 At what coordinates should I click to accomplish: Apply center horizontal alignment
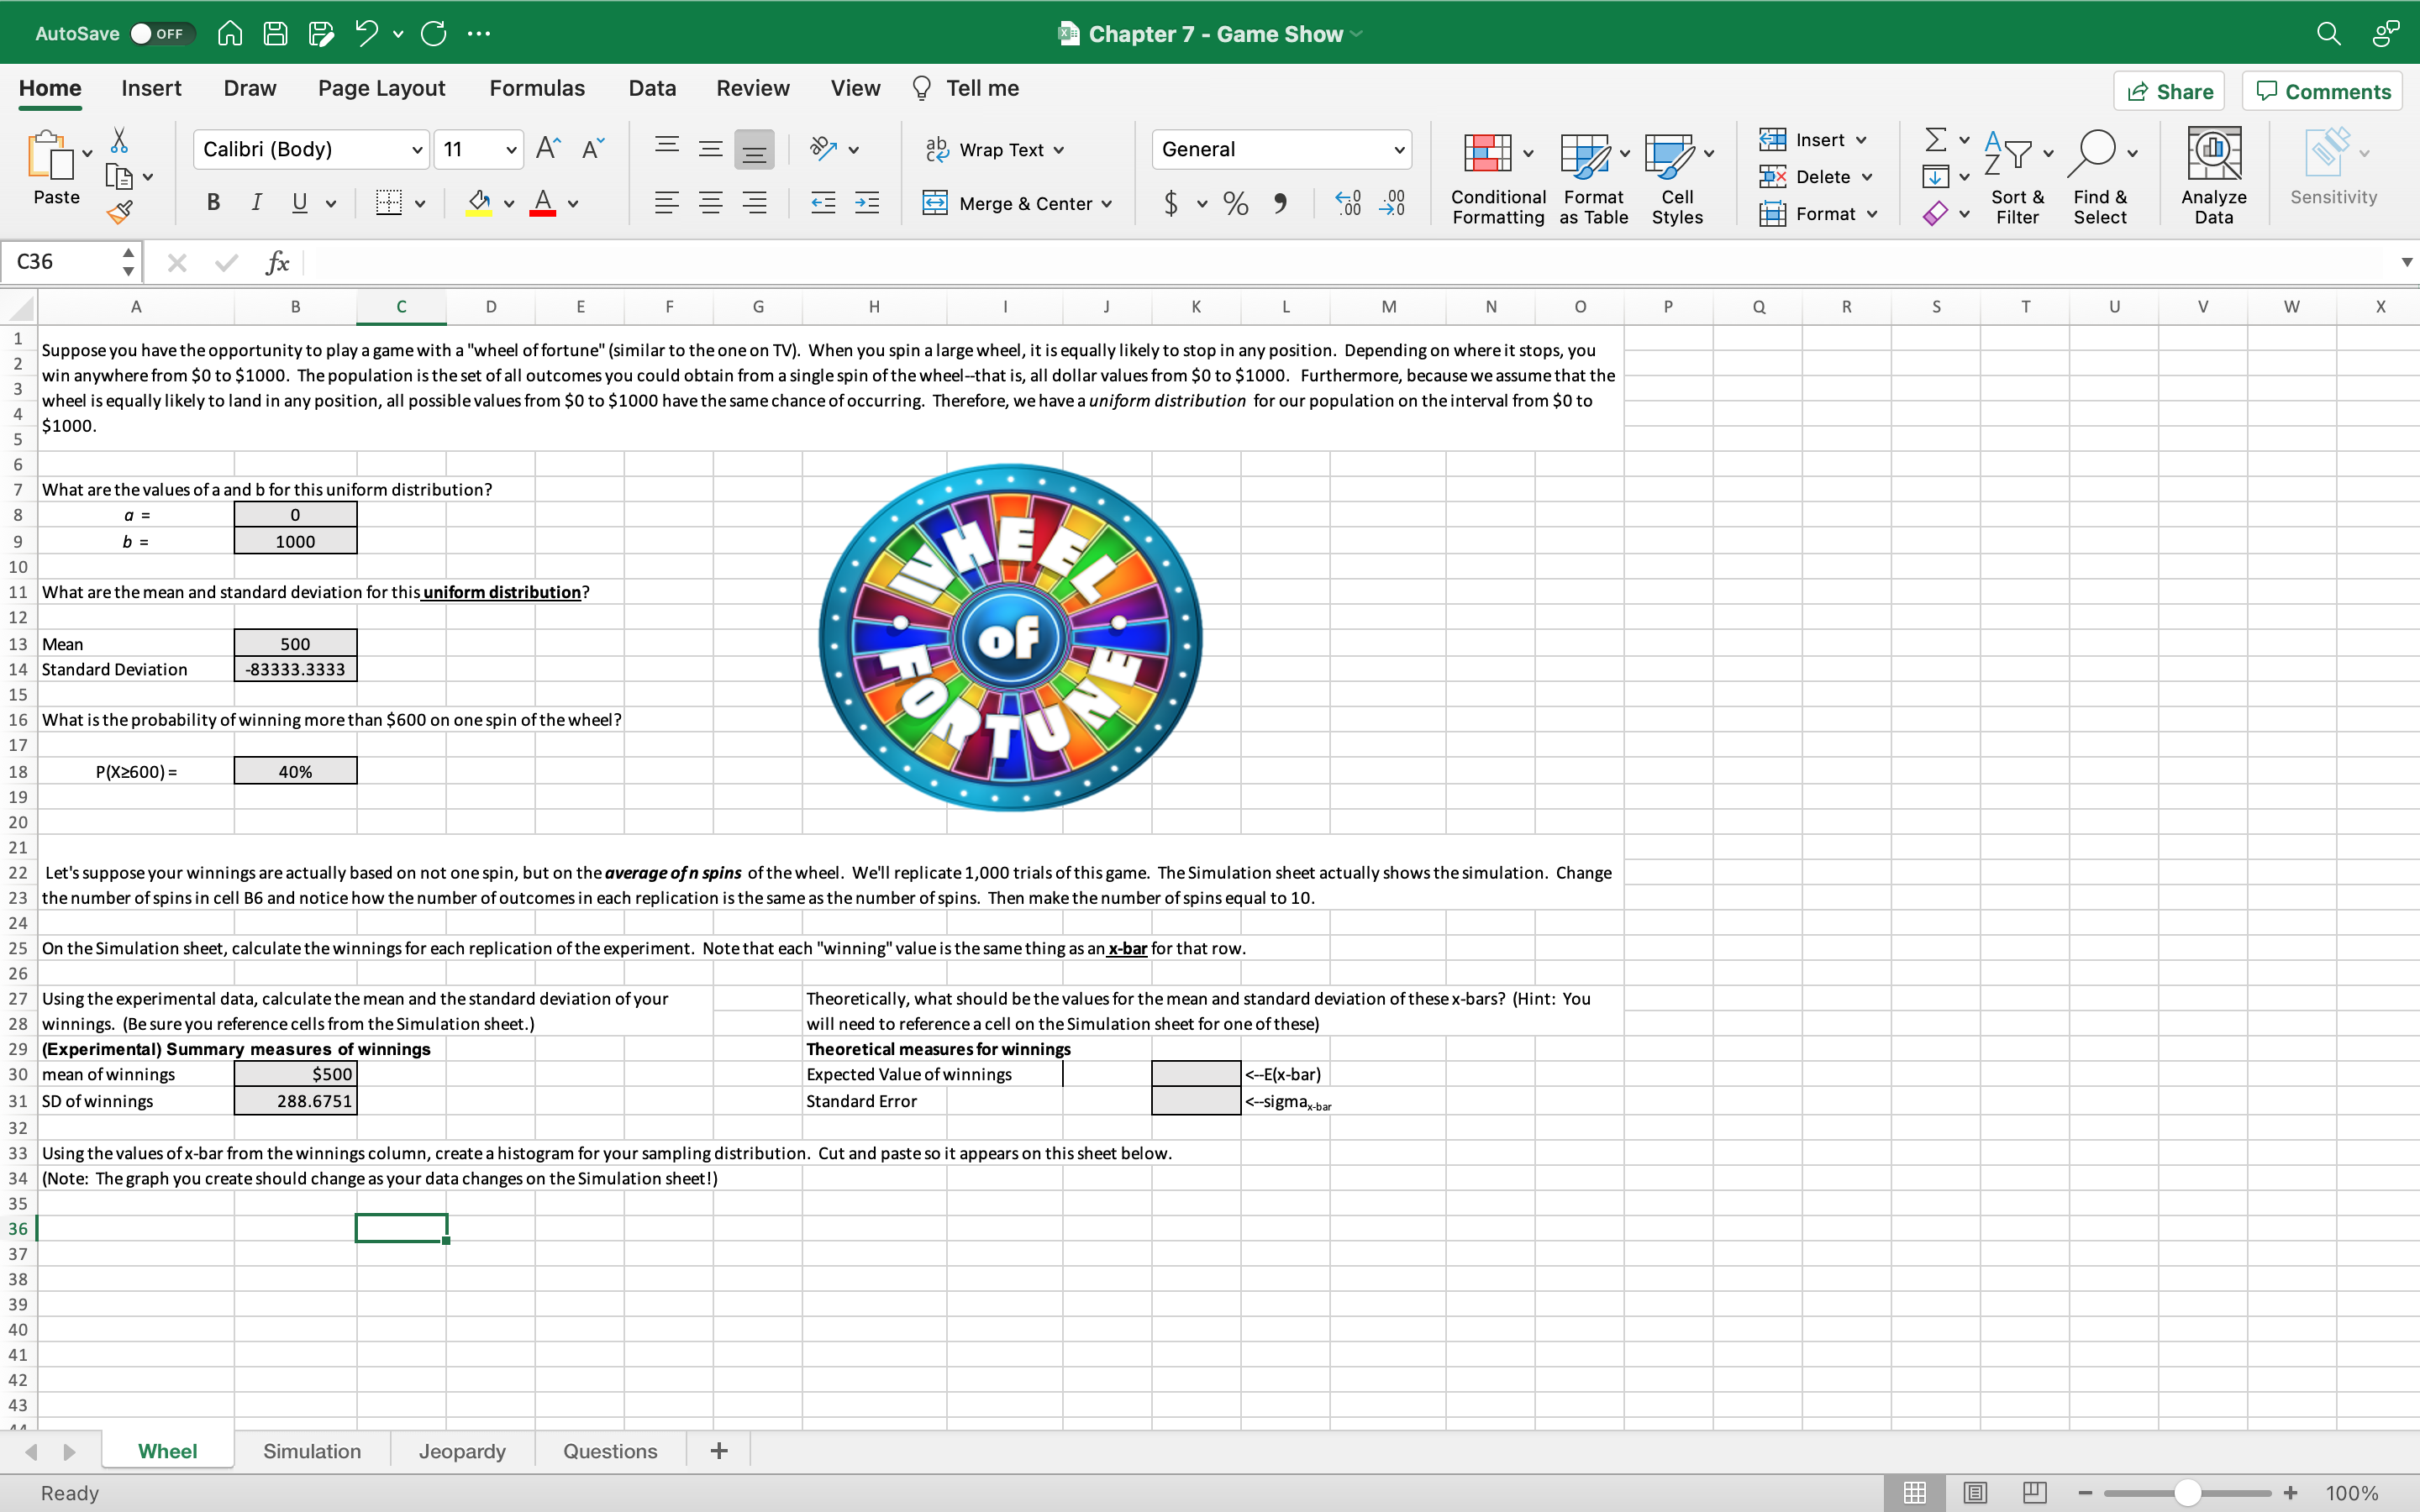[x=710, y=203]
